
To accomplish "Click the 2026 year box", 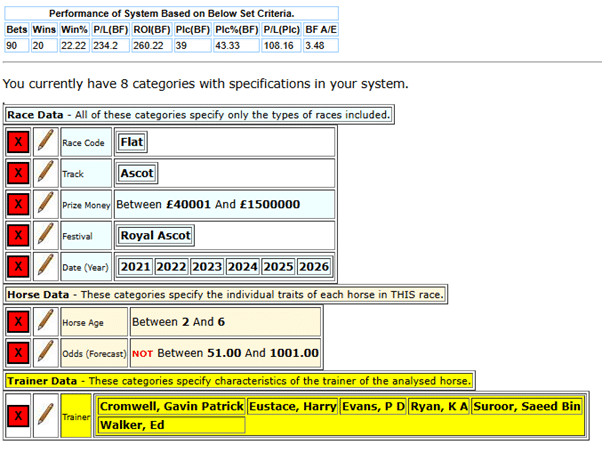I will 314,267.
